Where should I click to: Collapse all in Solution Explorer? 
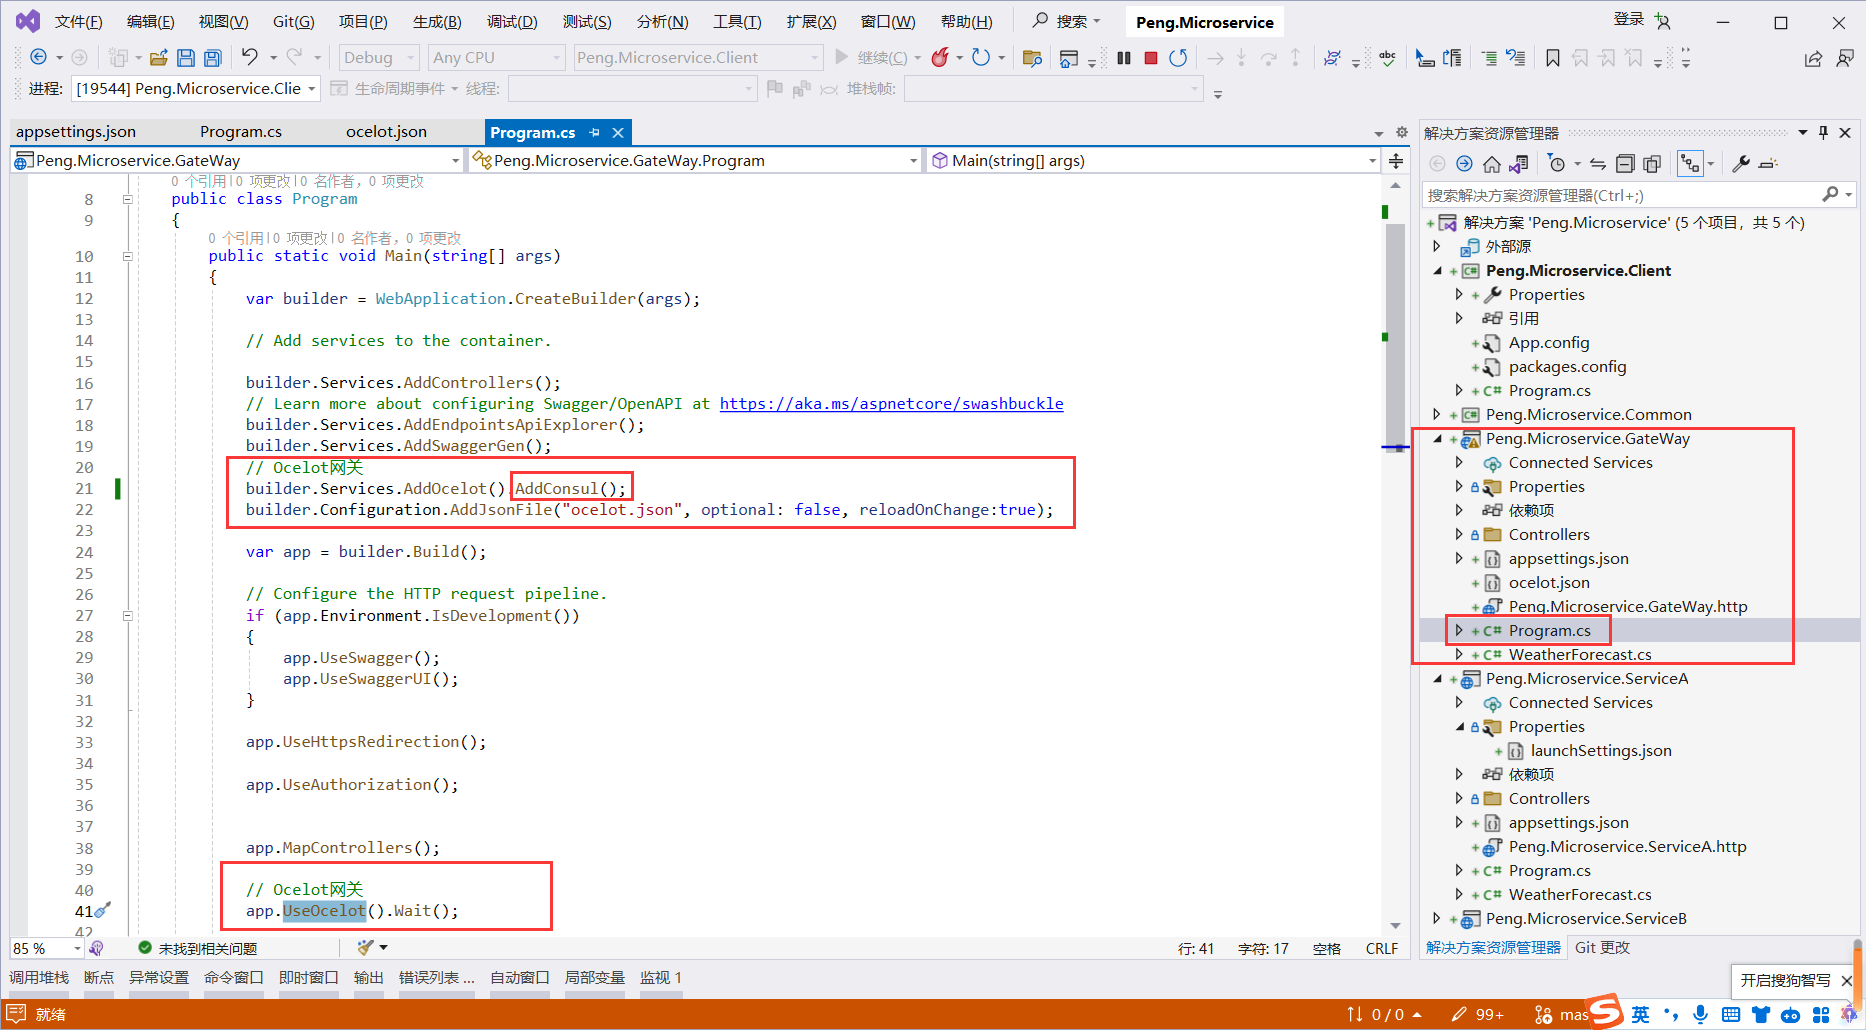coord(1625,163)
